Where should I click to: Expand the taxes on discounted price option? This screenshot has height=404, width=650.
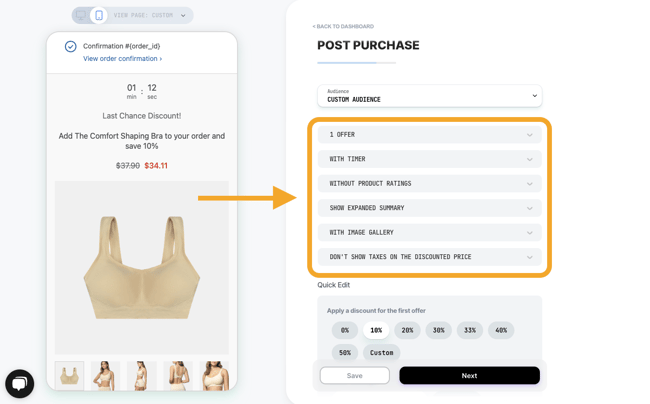(x=429, y=257)
